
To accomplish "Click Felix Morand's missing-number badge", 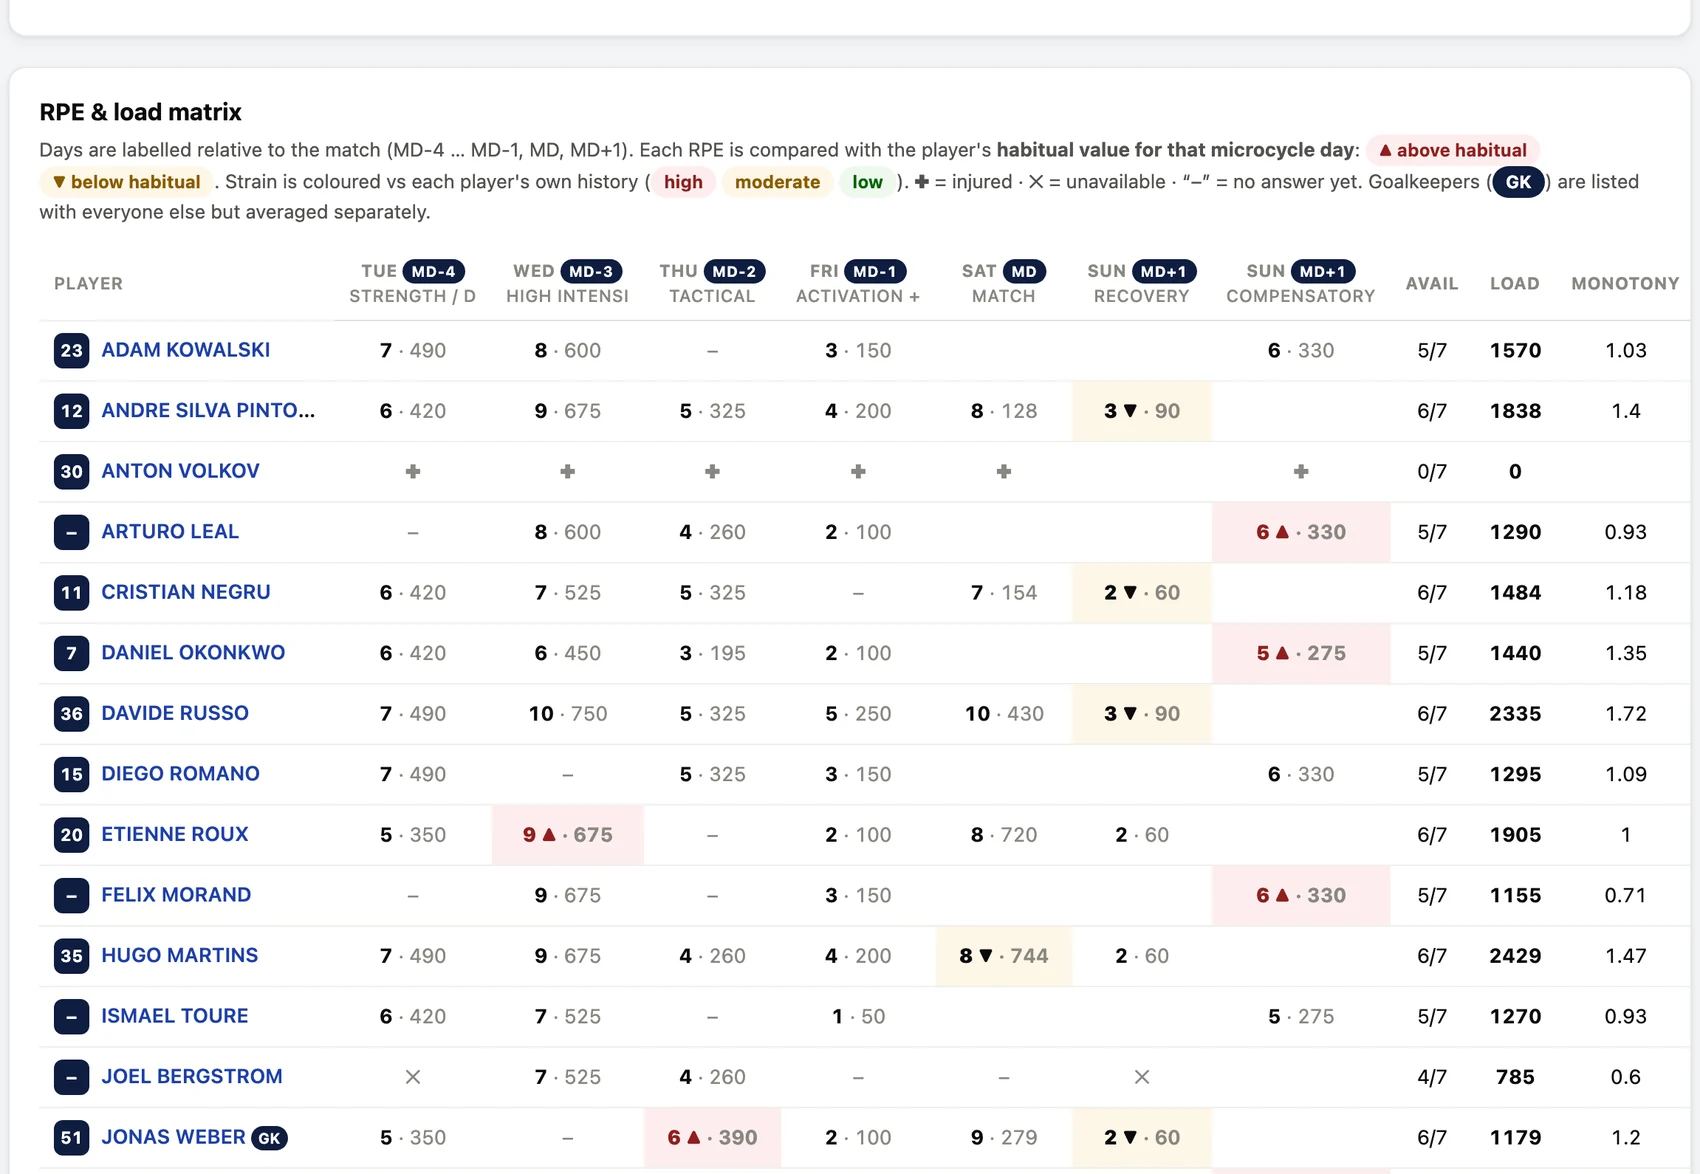I will tap(71, 895).
